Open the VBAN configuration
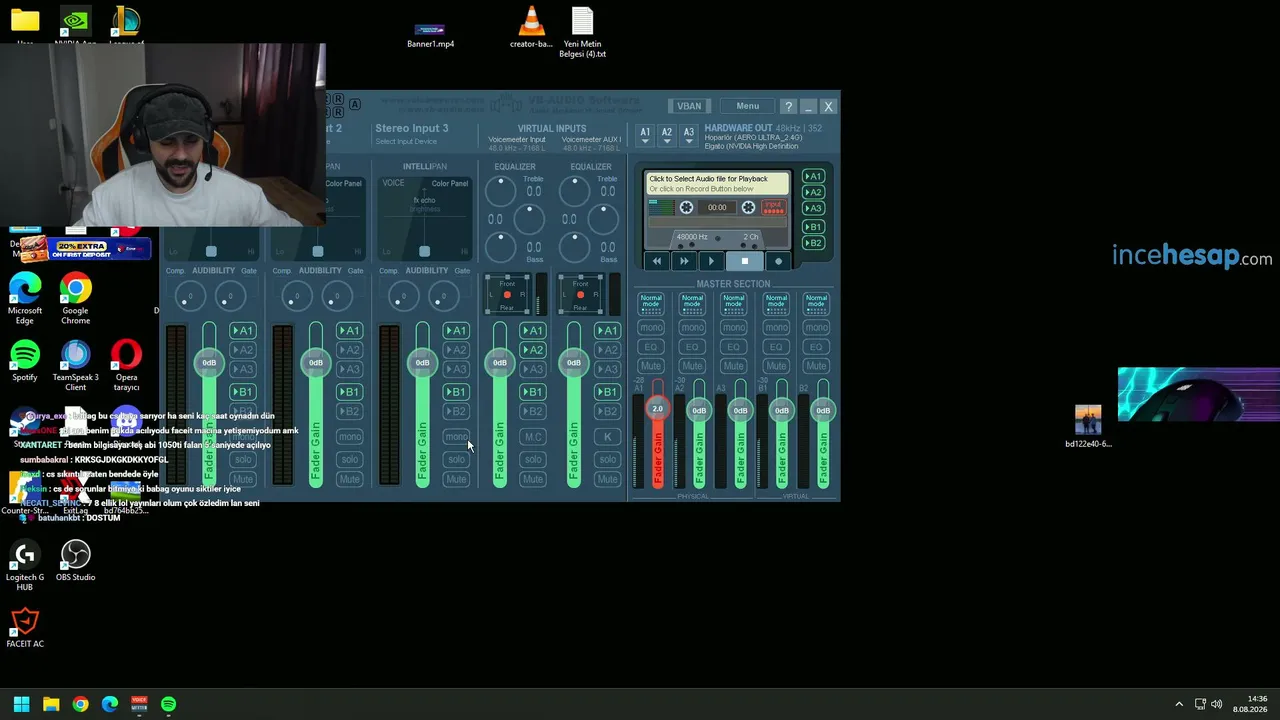This screenshot has width=1280, height=720. tap(689, 106)
